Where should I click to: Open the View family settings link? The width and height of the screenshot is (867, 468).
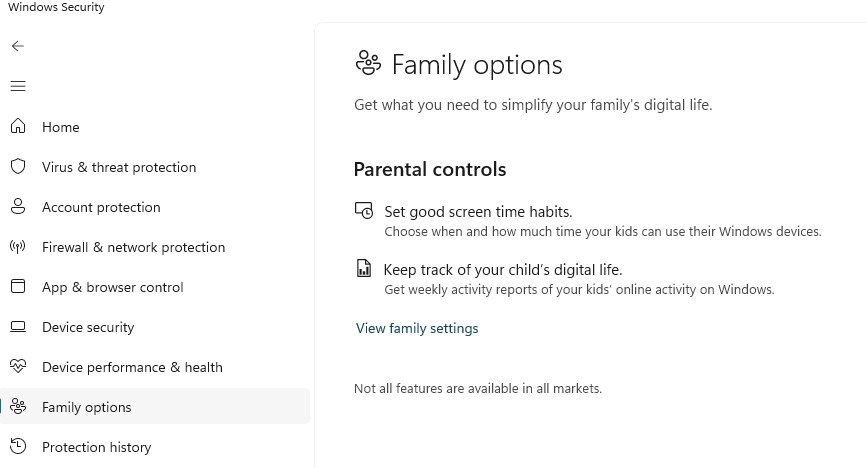pyautogui.click(x=417, y=328)
